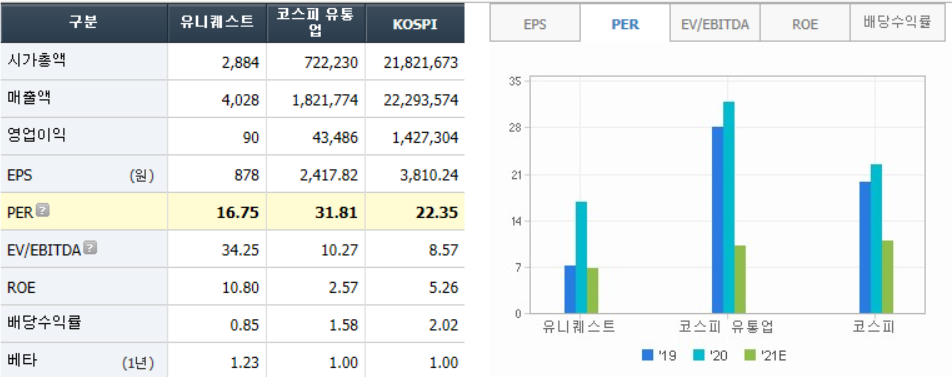Open the 배당수익률 chart tab
952x377 pixels.
point(896,24)
